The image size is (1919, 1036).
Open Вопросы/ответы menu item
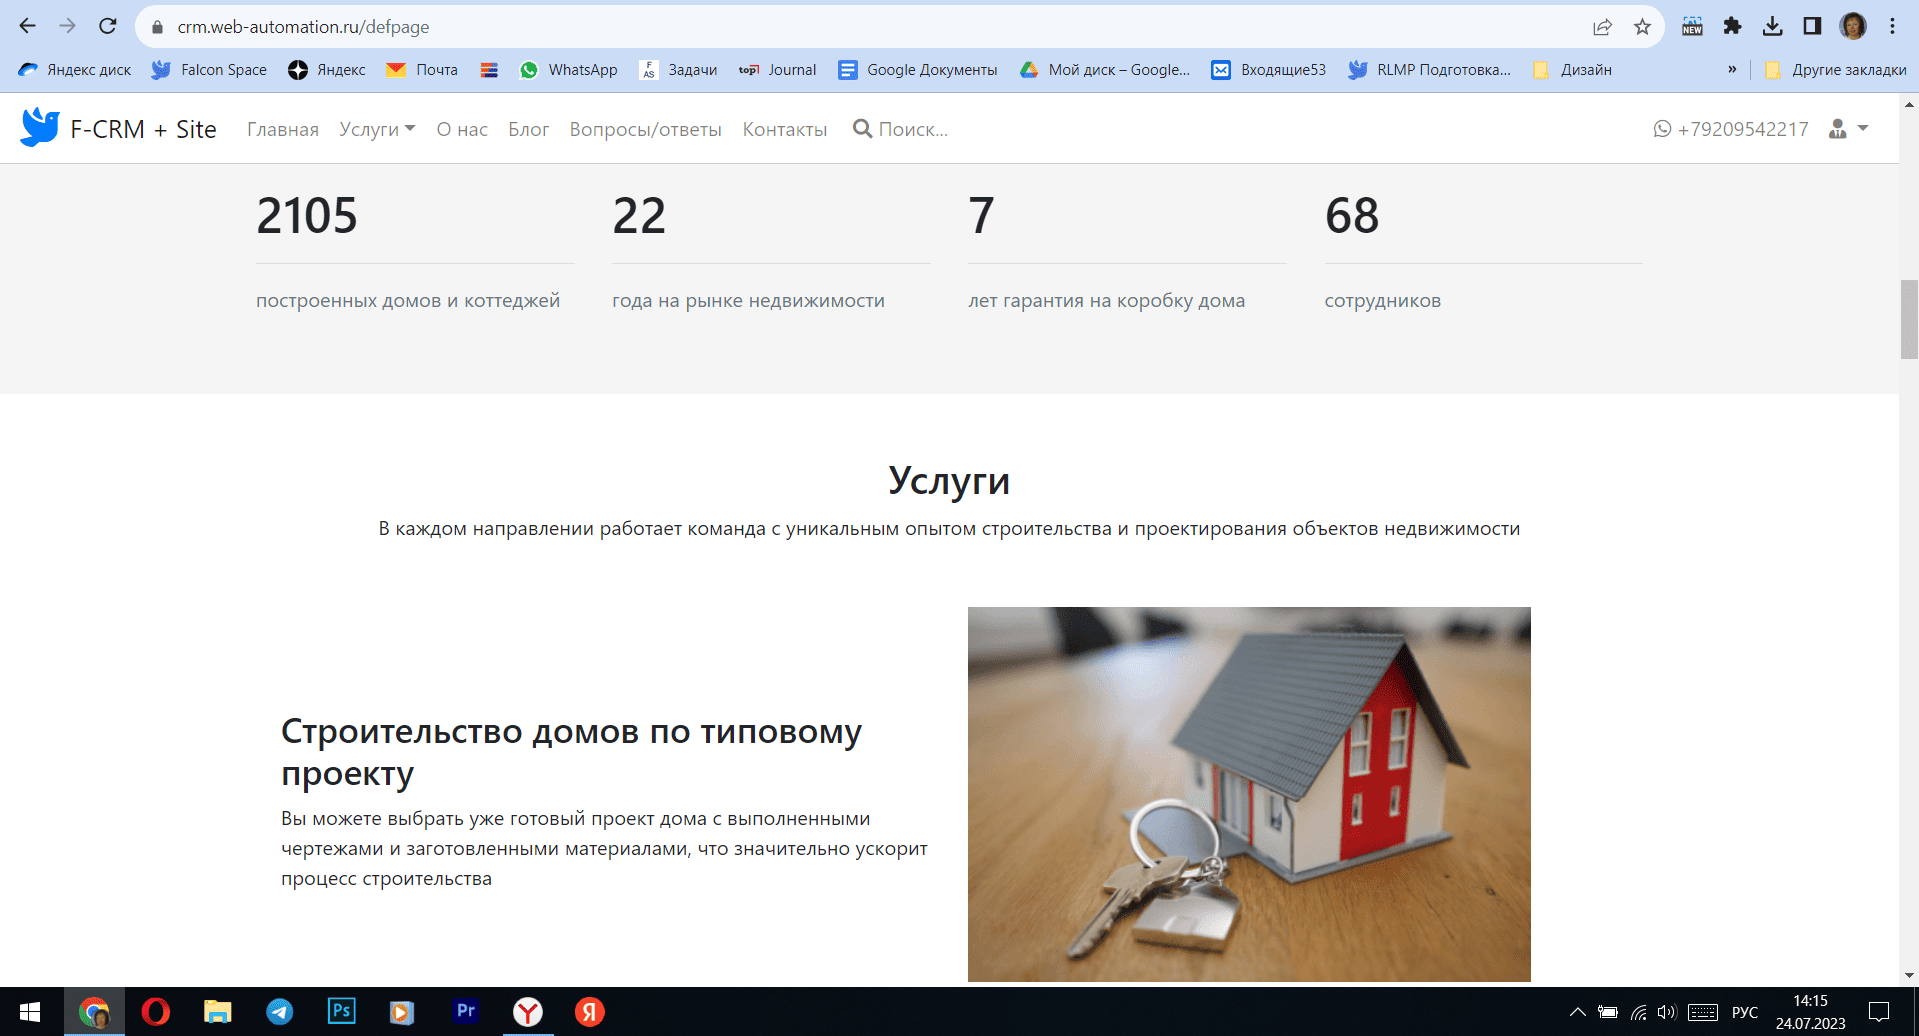645,129
